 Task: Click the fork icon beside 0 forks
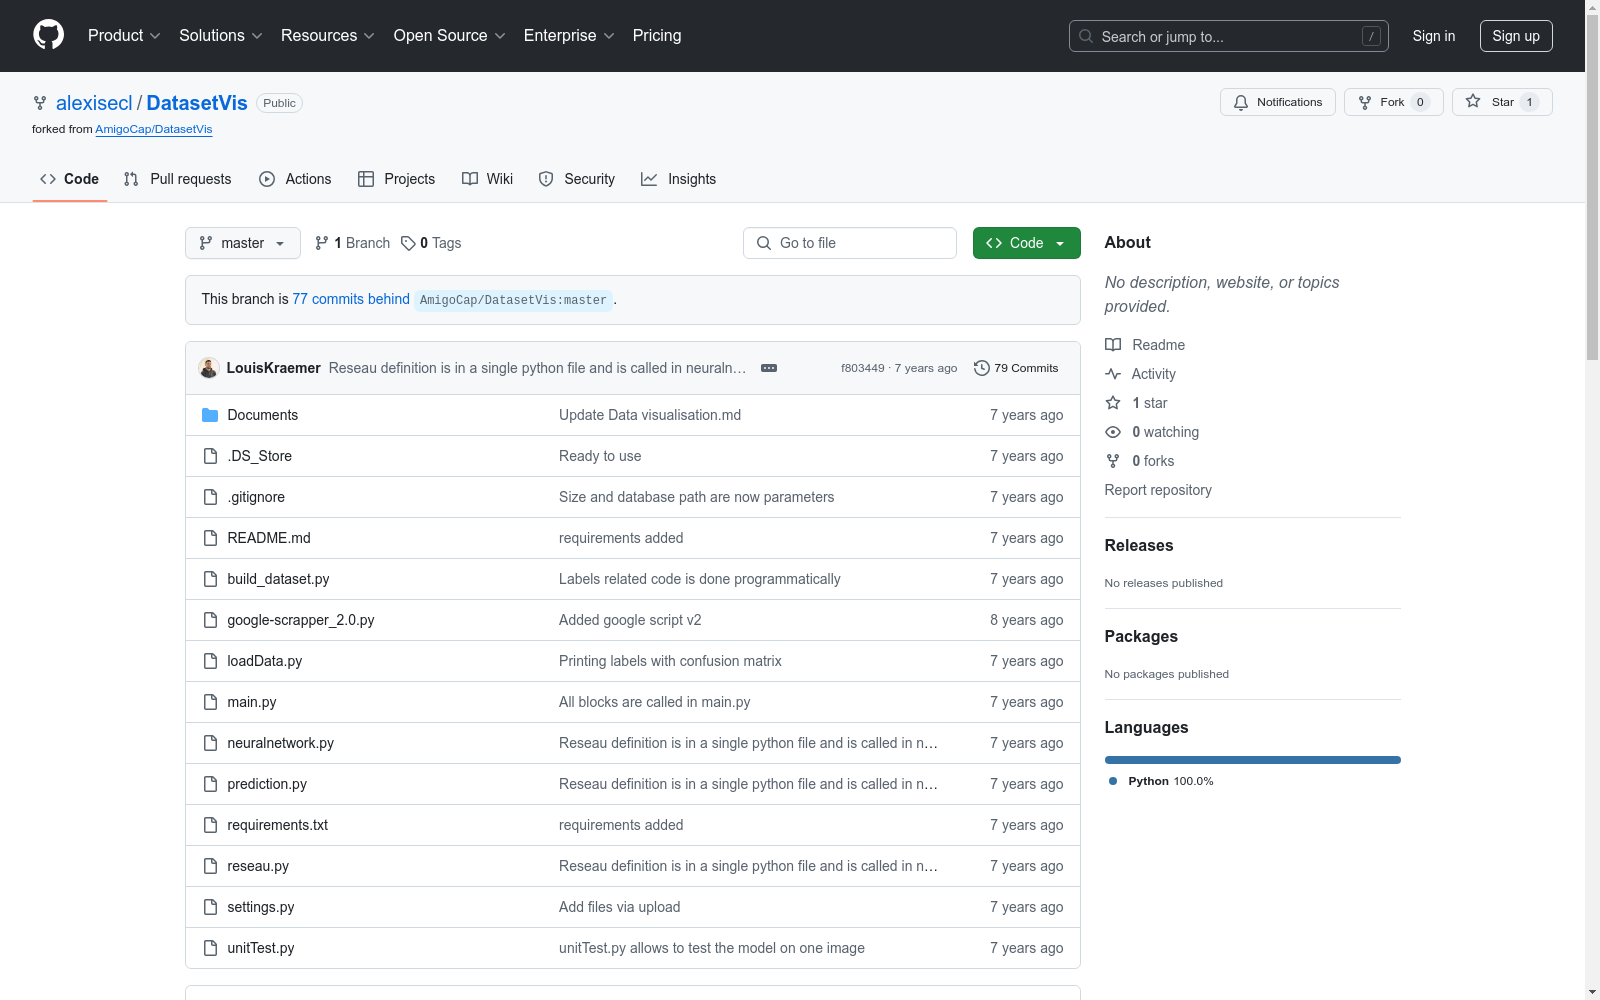point(1113,461)
